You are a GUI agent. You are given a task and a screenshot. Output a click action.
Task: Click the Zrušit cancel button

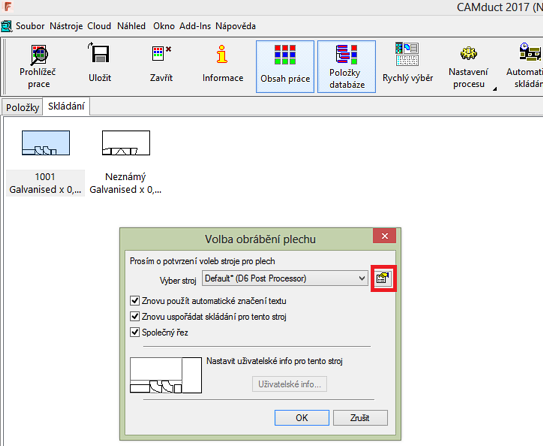point(360,418)
